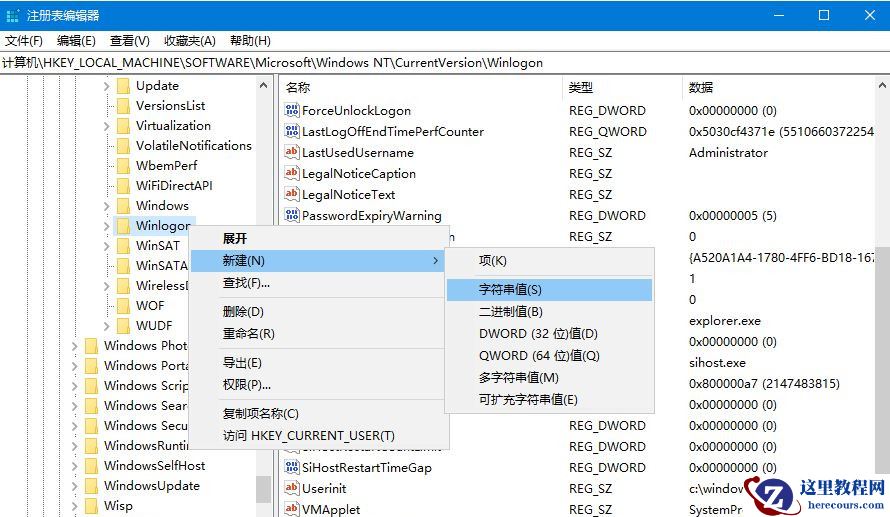
Task: Choose 权限(P)... in context menu
Action: (x=319, y=385)
